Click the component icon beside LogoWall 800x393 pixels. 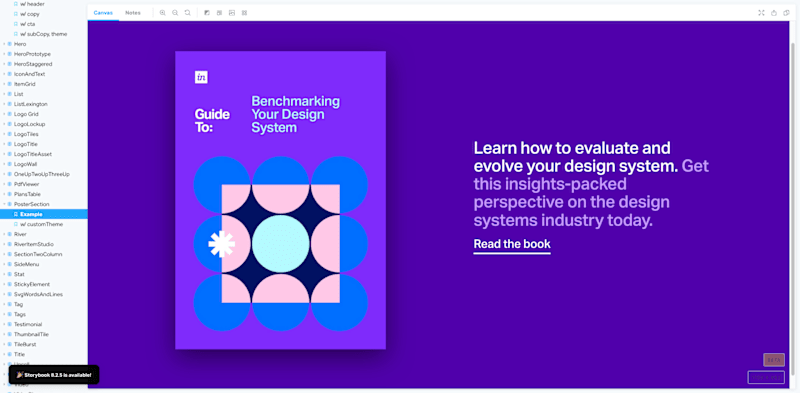(x=10, y=164)
